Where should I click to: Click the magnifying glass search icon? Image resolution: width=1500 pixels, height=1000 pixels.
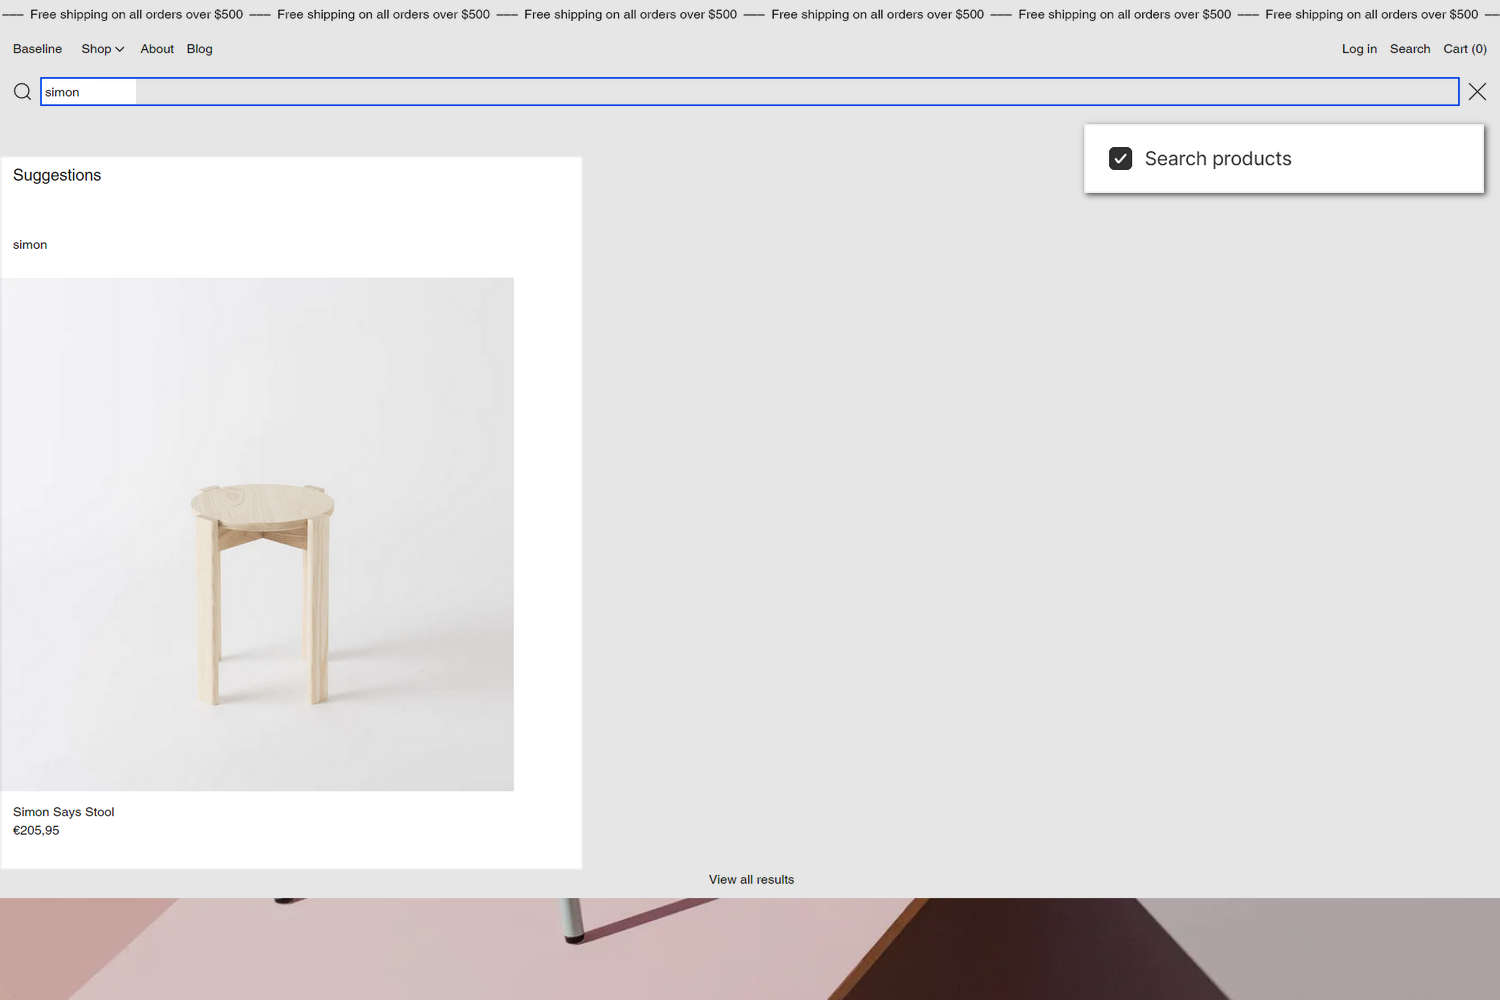pos(22,91)
